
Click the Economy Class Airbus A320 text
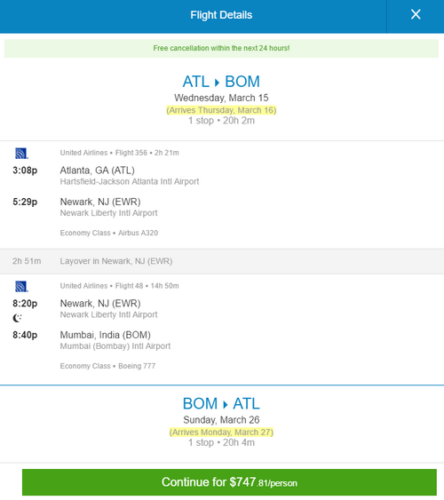(109, 233)
